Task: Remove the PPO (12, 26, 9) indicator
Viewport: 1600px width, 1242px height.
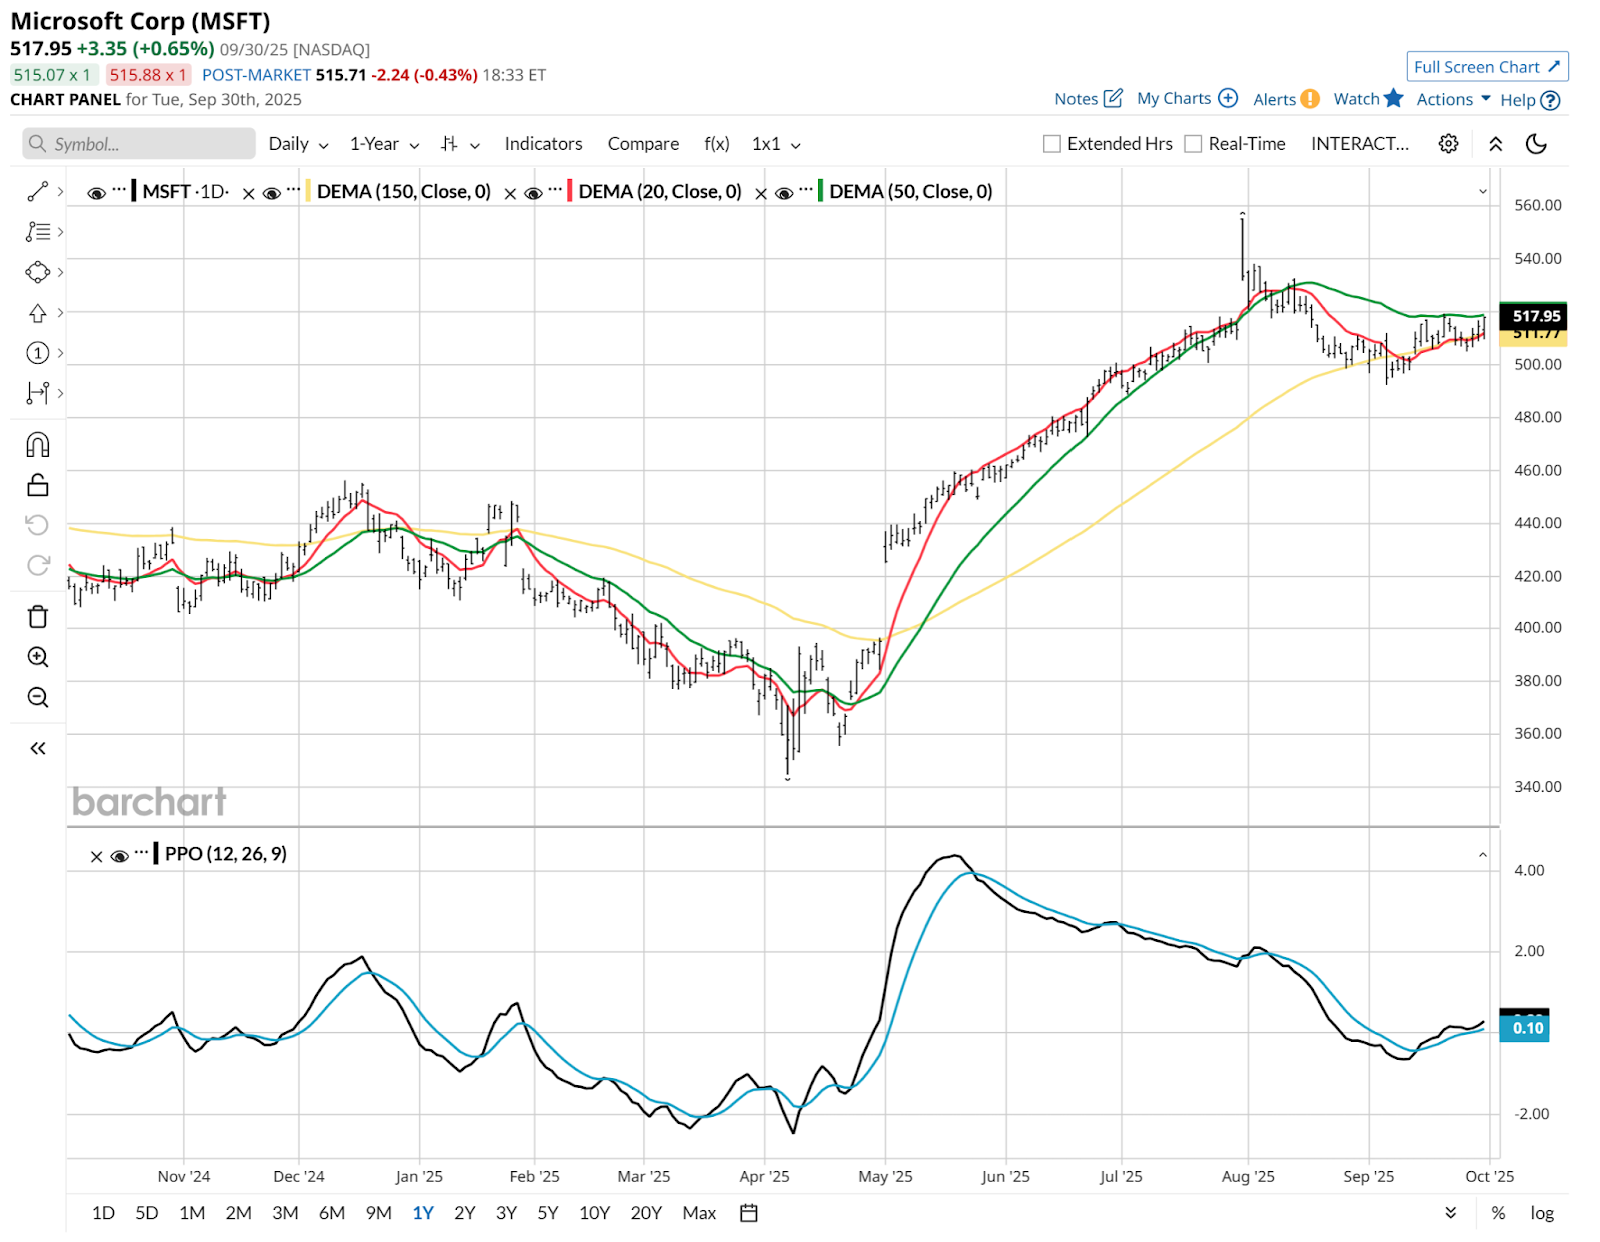Action: click(x=96, y=856)
